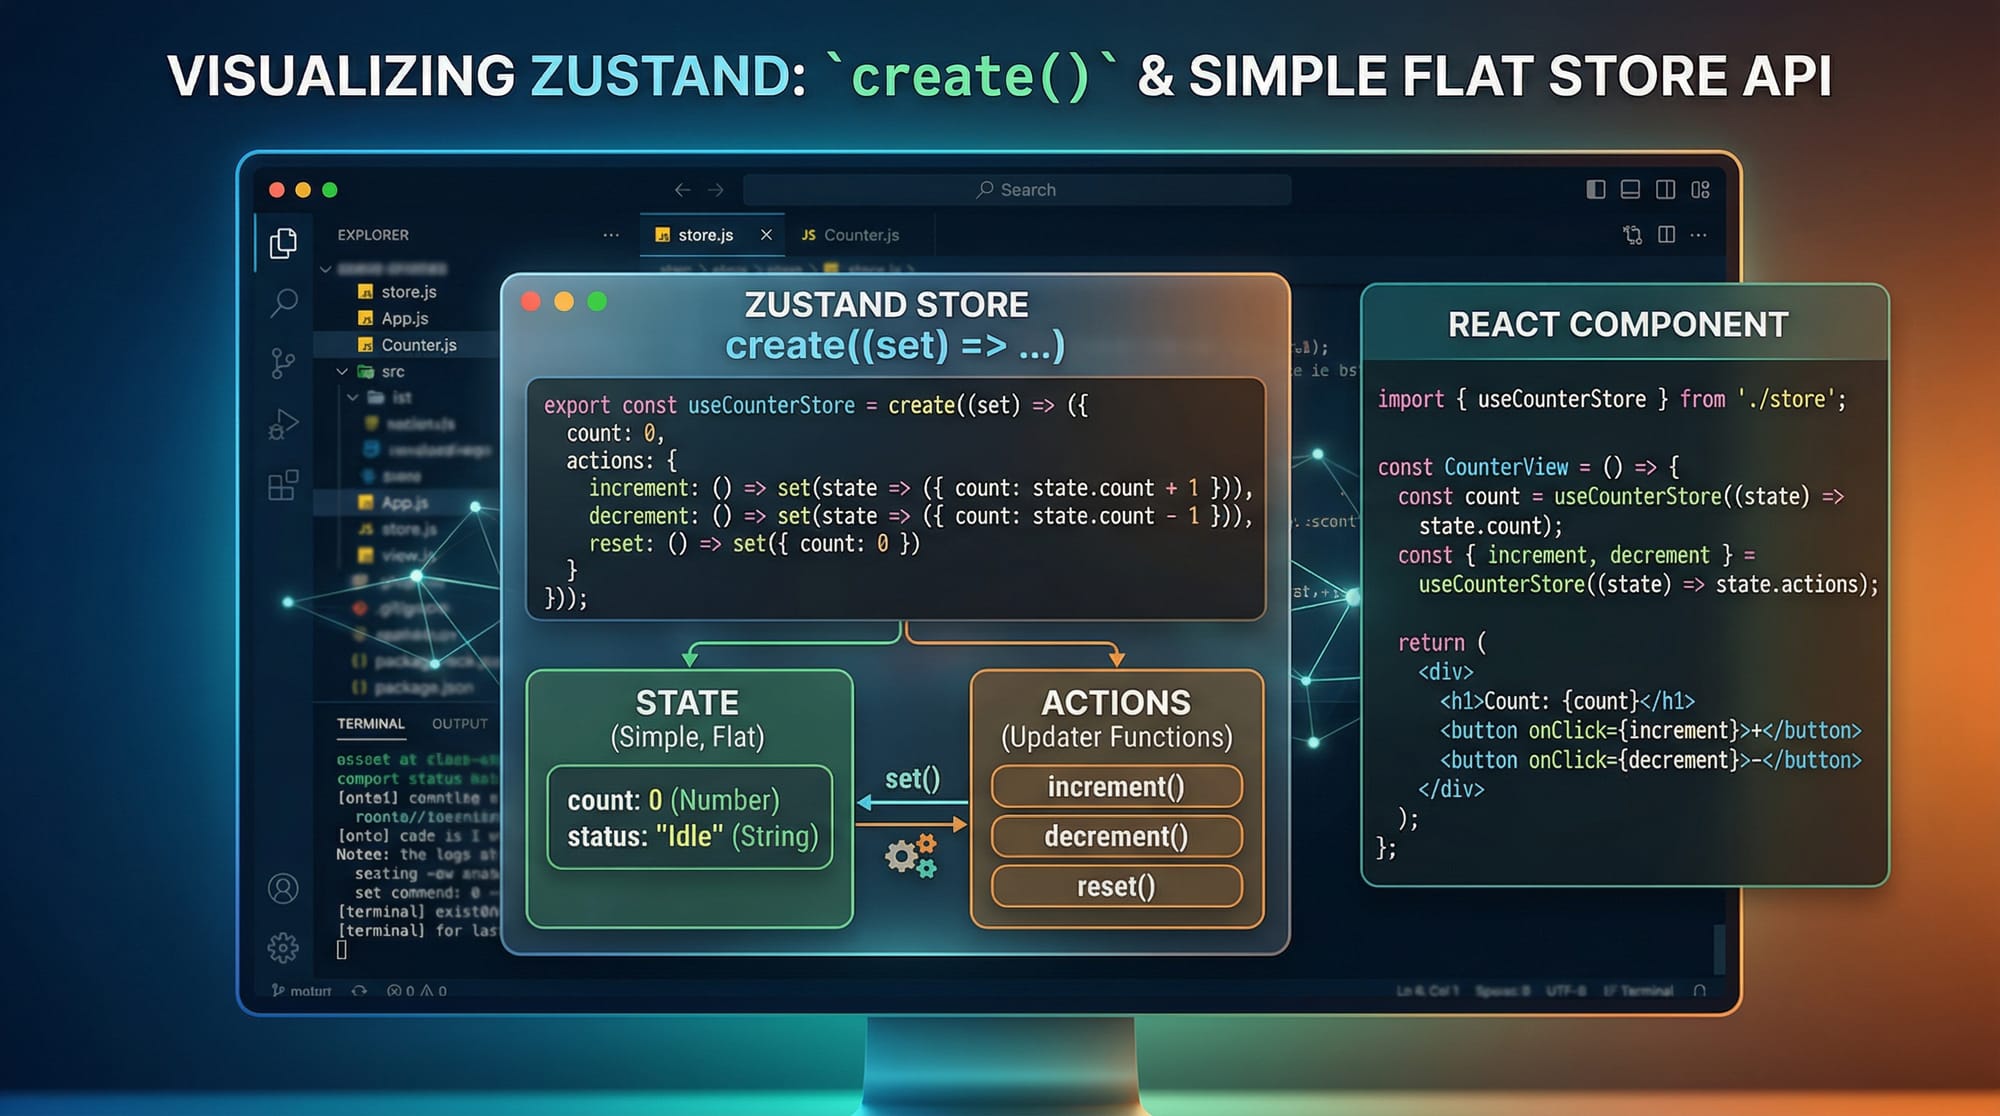This screenshot has width=2000, height=1116.
Task: Click inside the Search bar at top
Action: [x=1016, y=189]
